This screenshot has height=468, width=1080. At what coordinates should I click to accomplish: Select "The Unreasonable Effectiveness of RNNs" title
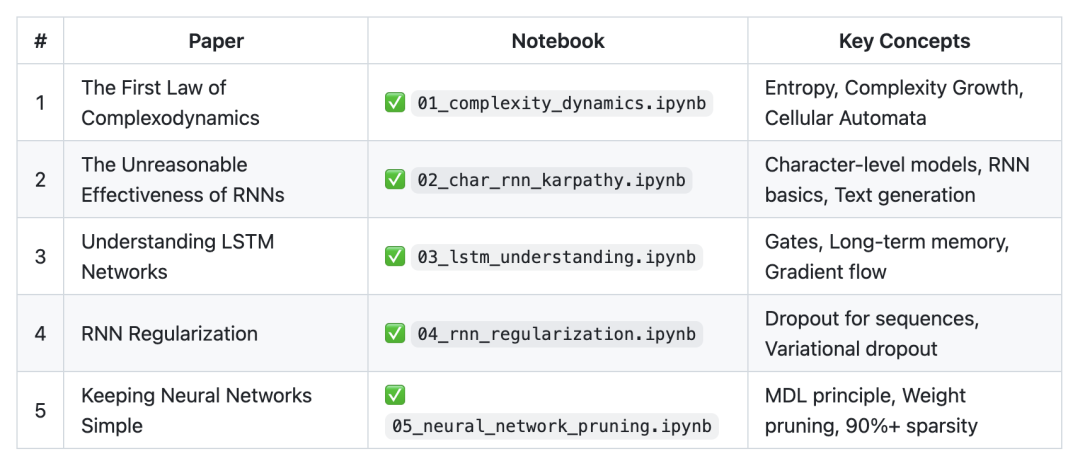click(x=182, y=180)
